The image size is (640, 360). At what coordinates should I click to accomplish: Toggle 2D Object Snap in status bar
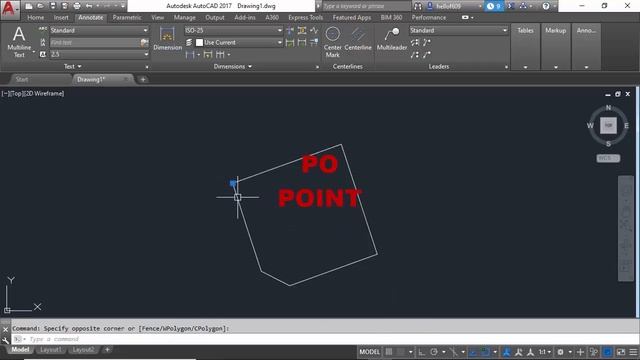click(485, 352)
